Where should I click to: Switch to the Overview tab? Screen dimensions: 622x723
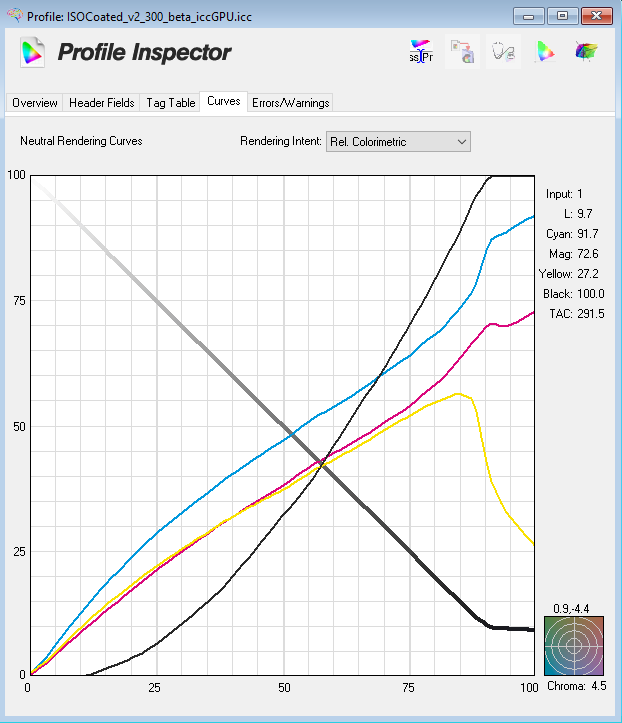coord(35,103)
